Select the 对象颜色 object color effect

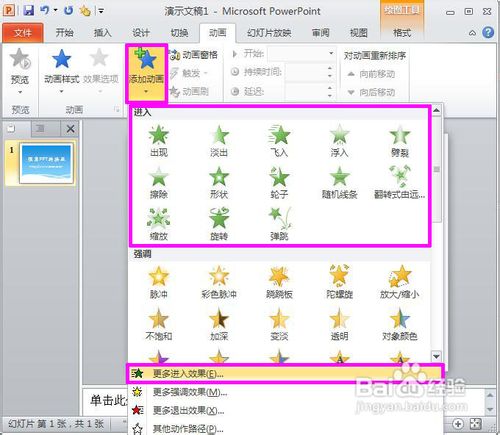pos(399,324)
